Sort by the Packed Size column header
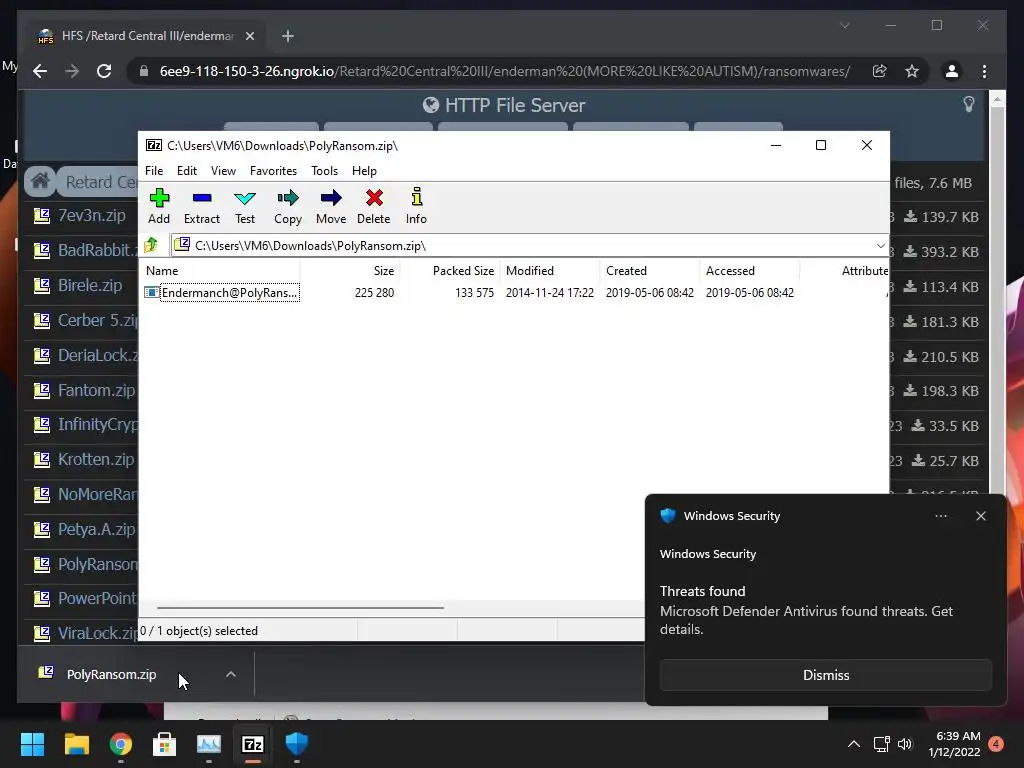Image resolution: width=1024 pixels, height=768 pixels. tap(450, 270)
